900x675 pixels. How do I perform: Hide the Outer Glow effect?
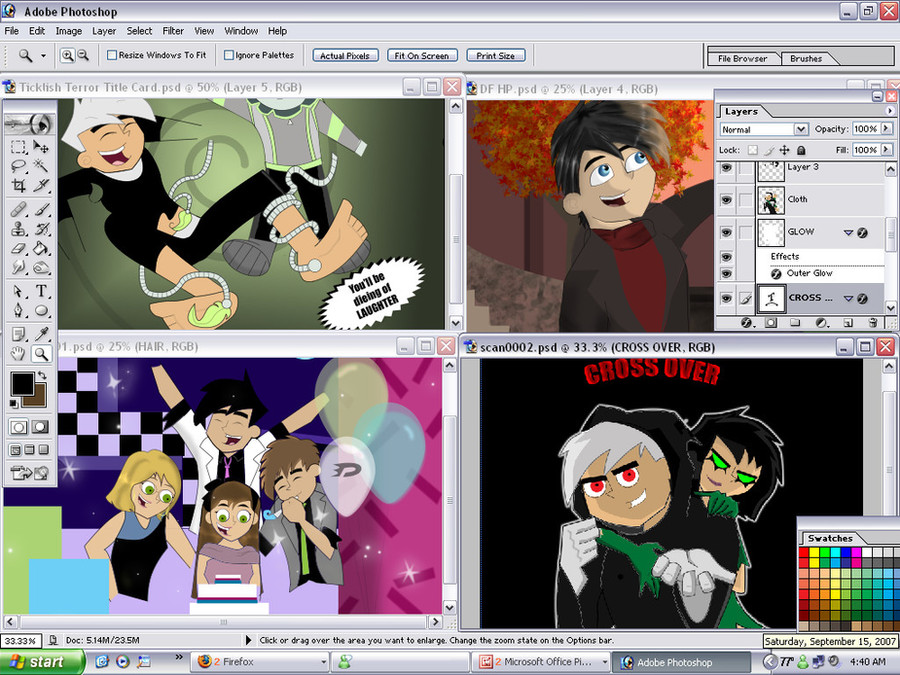pos(727,274)
